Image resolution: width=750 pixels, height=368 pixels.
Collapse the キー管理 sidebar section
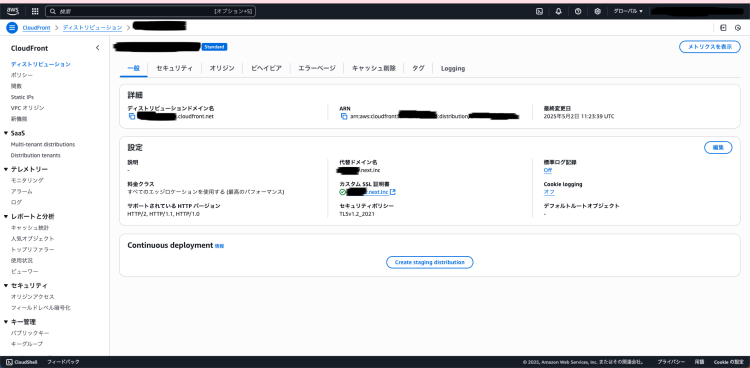tap(6, 322)
